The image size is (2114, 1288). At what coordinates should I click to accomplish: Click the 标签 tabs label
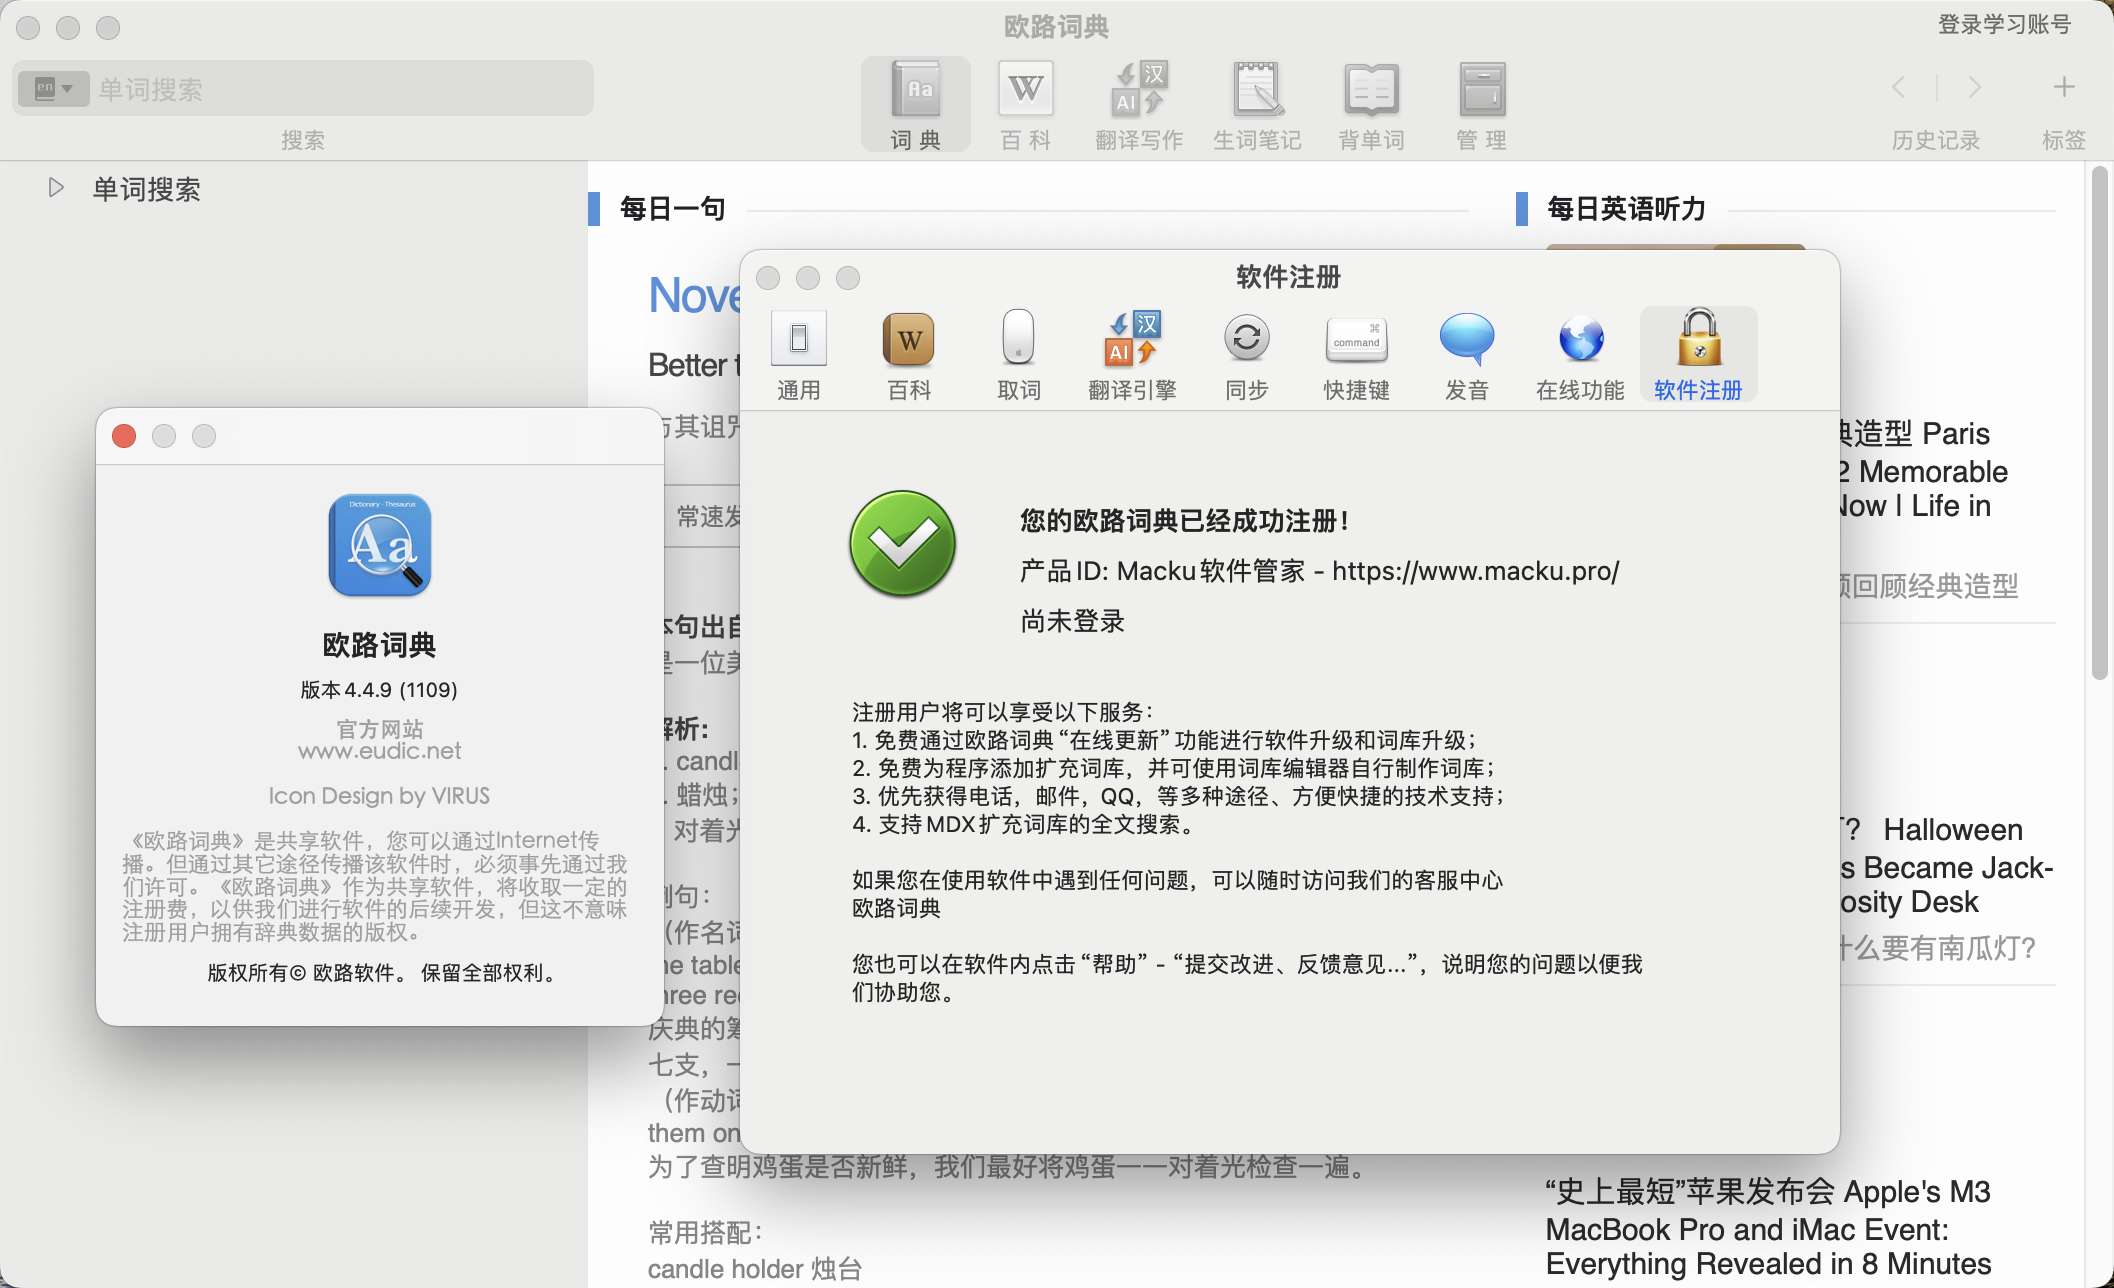coord(2064,140)
